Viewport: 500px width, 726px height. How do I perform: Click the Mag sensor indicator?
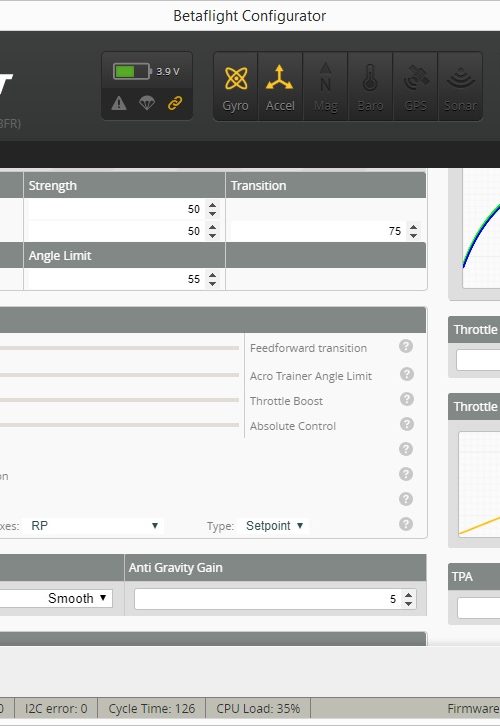tap(325, 87)
